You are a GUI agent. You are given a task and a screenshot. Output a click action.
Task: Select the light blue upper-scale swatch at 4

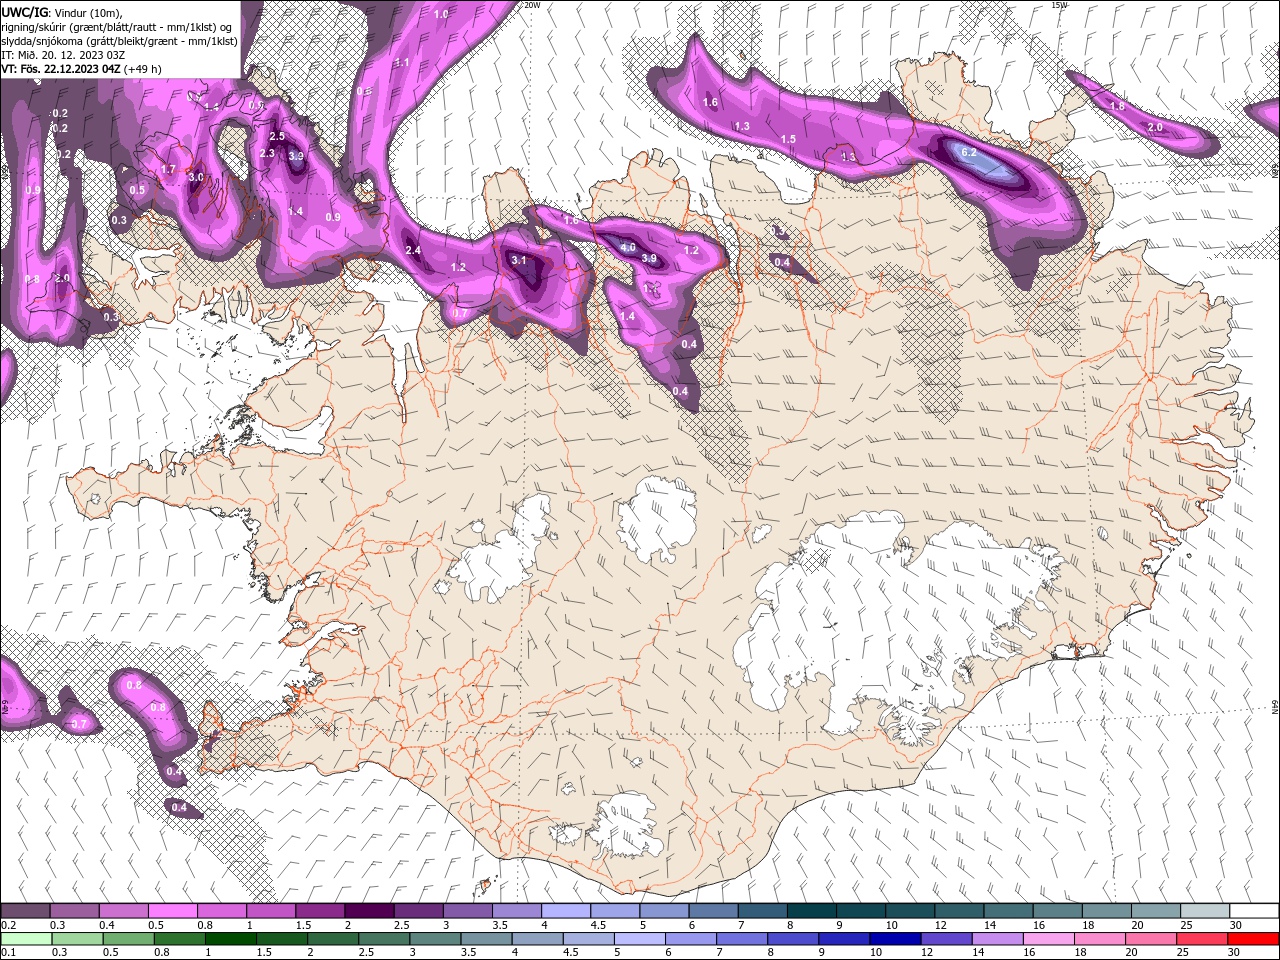pos(564,911)
